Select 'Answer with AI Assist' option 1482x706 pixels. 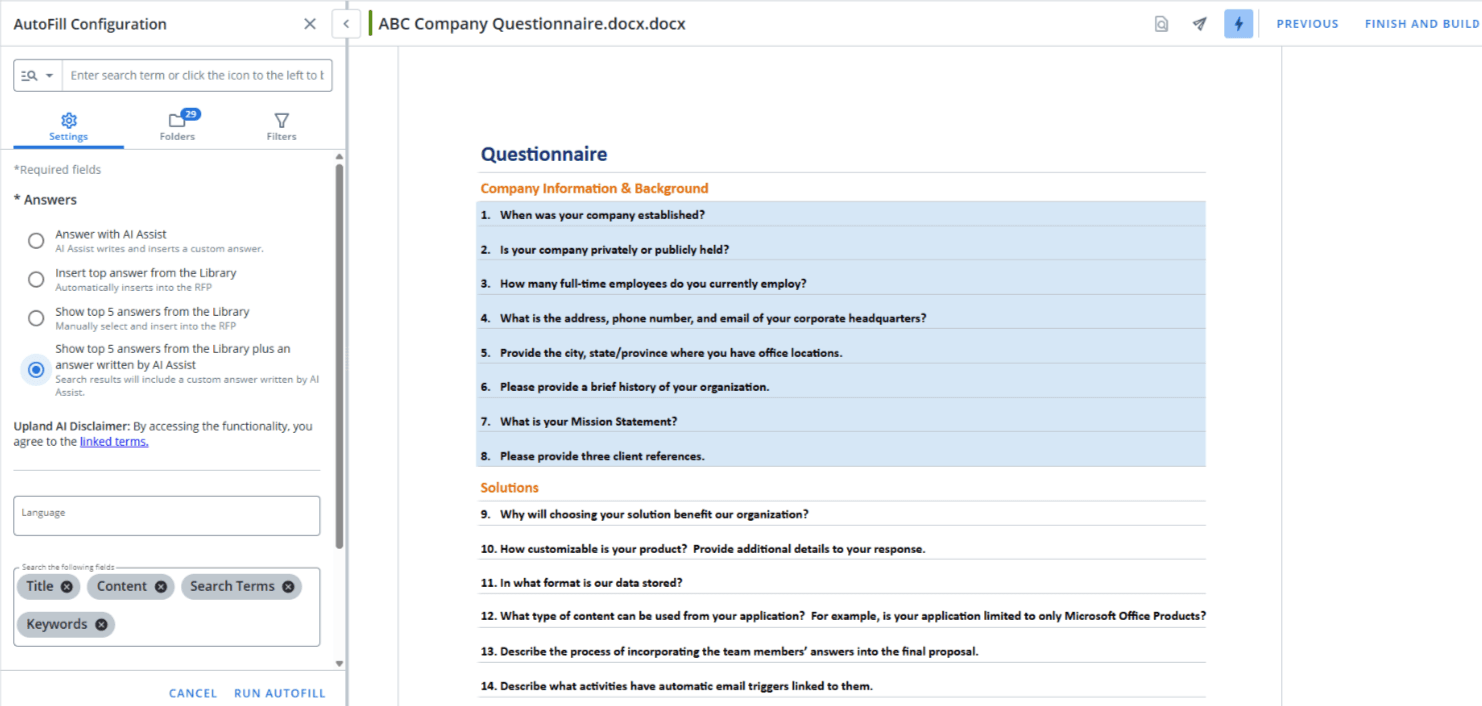(x=35, y=240)
